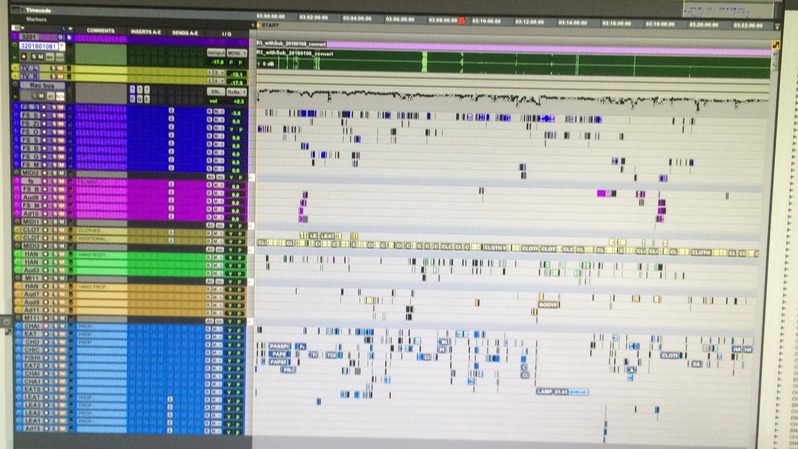Click the arrow icon at right end of the Markers ruler
The height and width of the screenshot is (449, 798).
777,26
